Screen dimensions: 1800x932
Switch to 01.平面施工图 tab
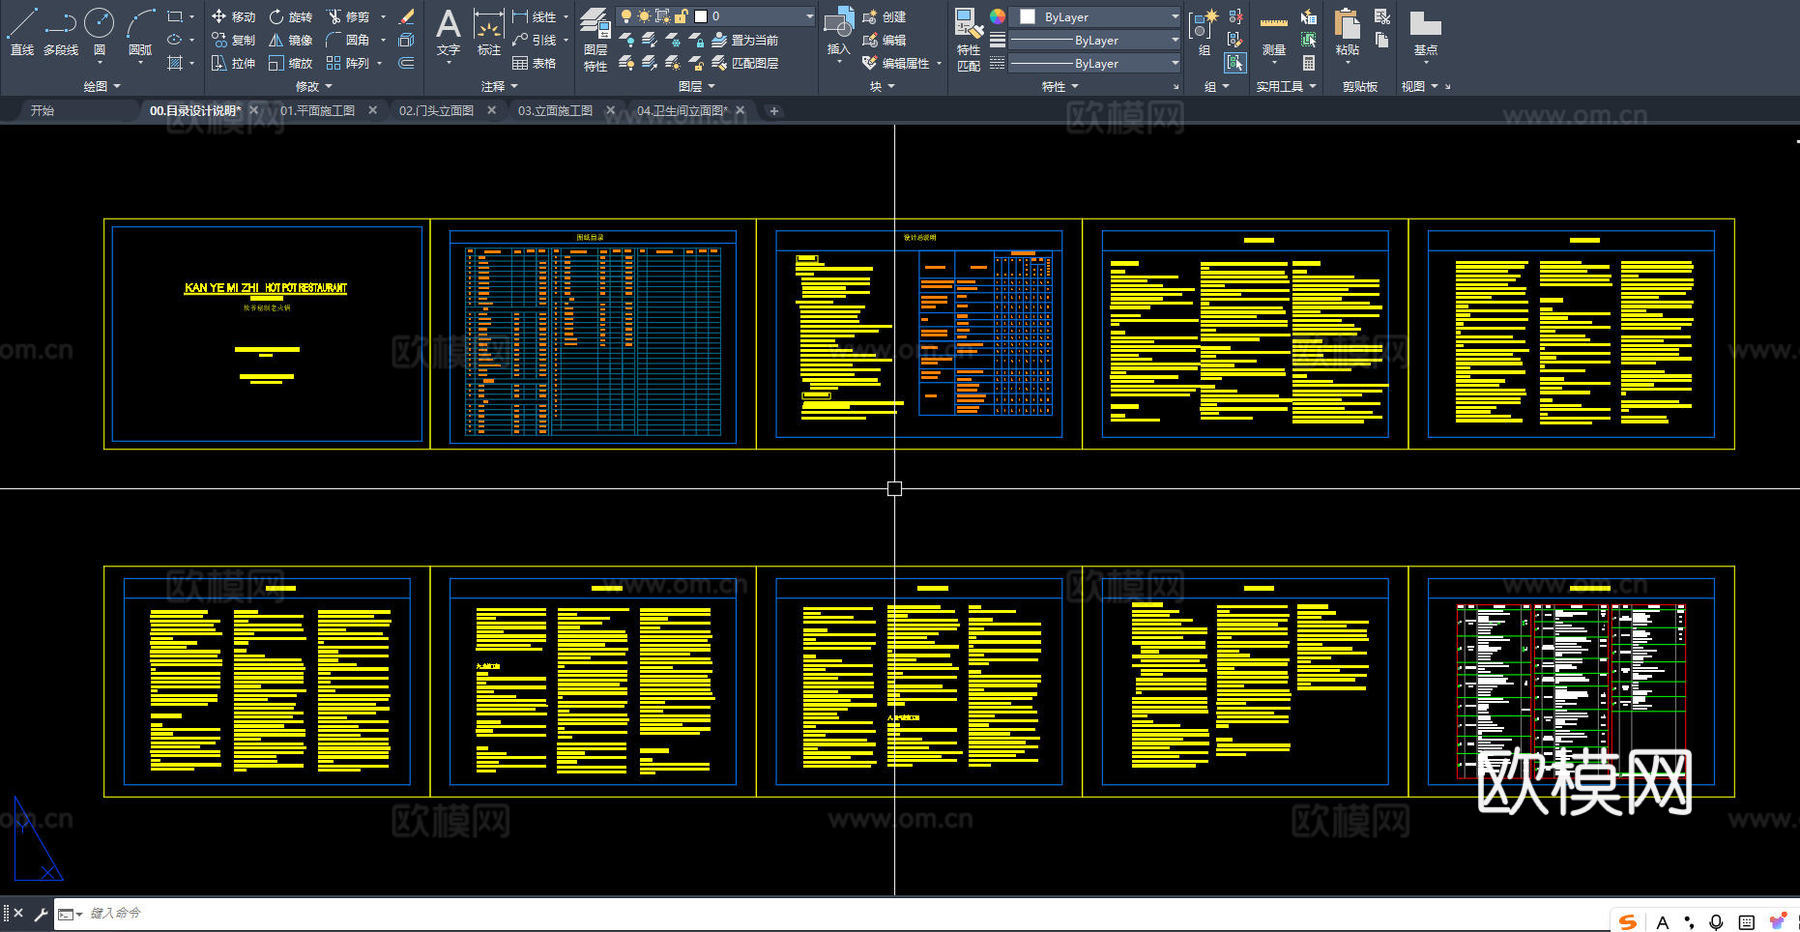pos(317,111)
